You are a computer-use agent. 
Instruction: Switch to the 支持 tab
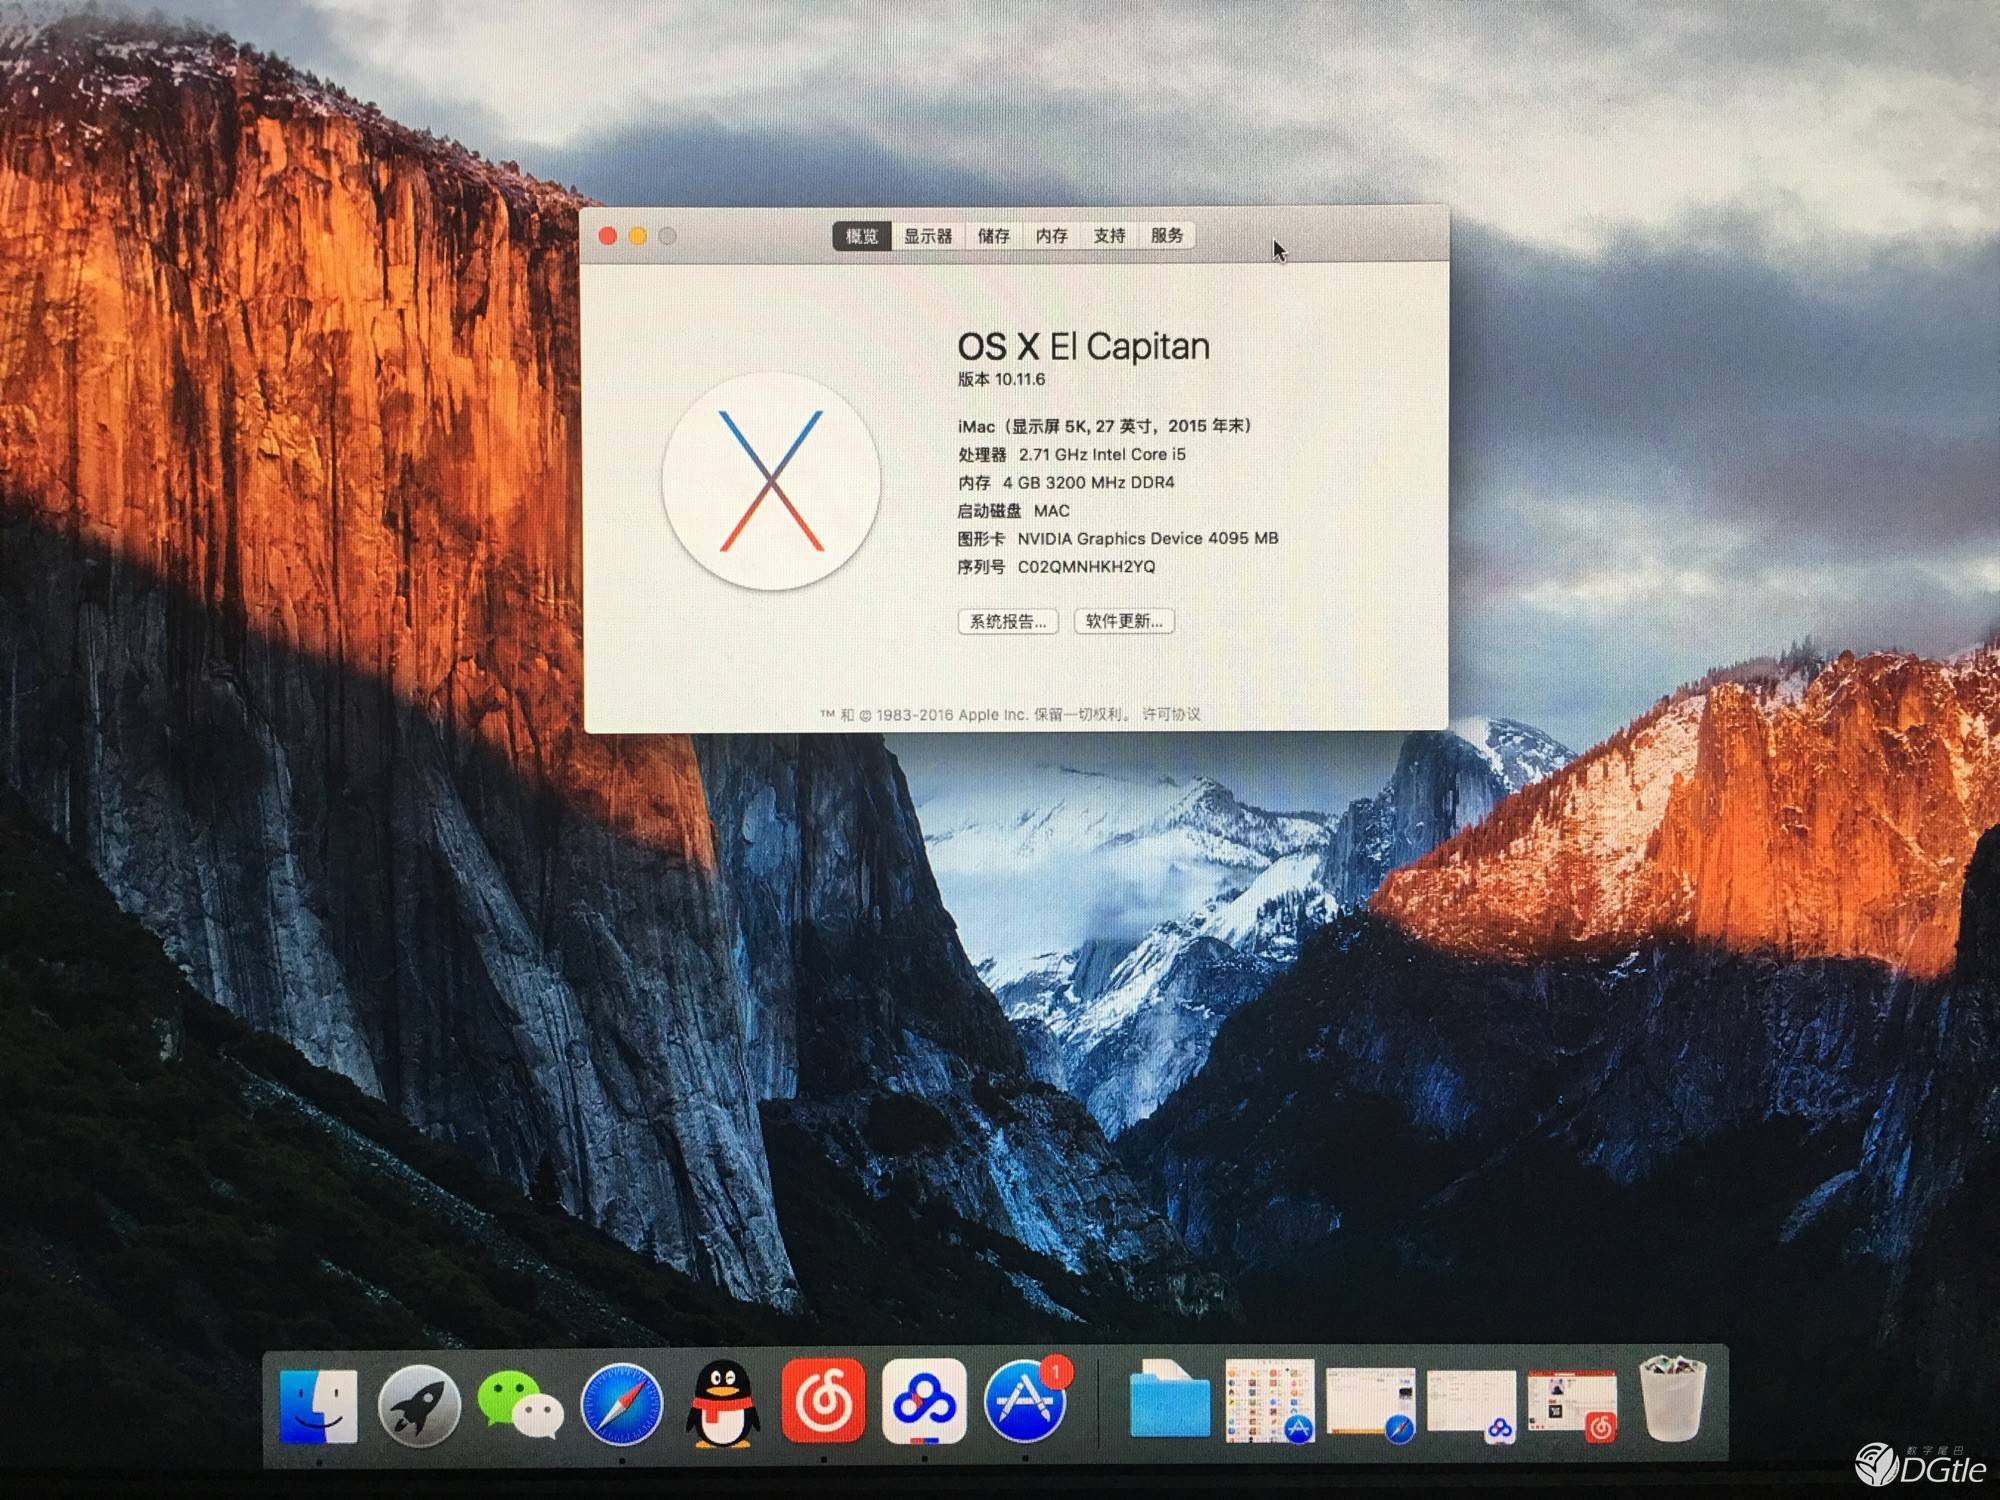click(1109, 236)
